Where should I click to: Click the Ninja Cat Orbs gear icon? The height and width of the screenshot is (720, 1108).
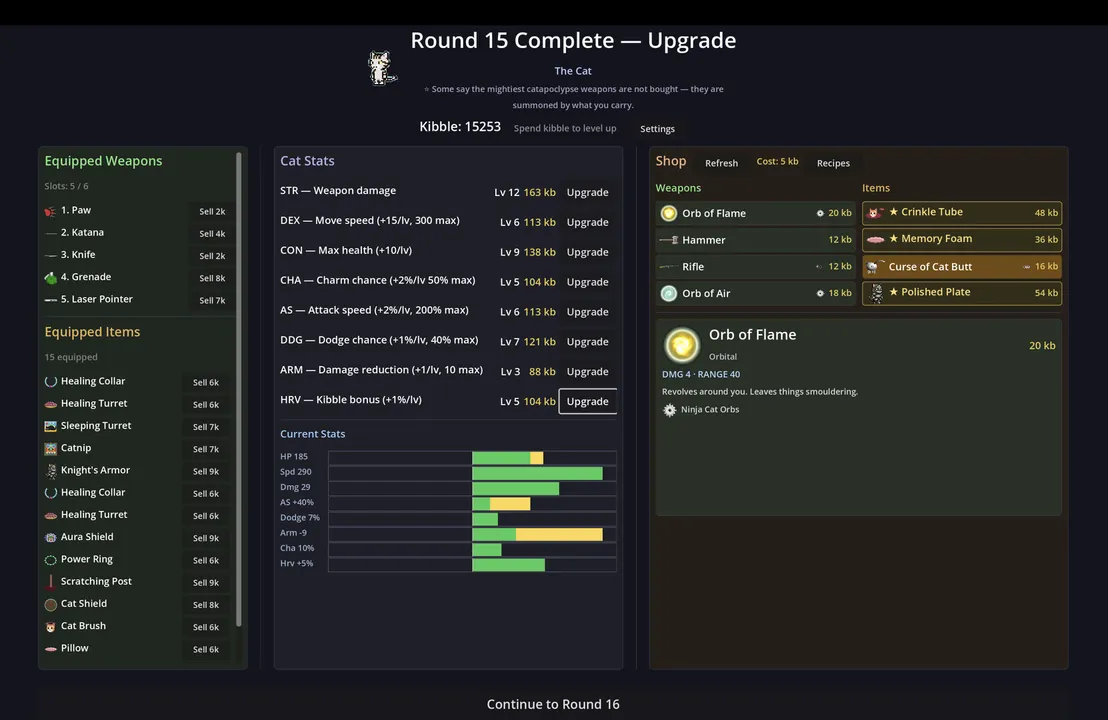tap(669, 410)
